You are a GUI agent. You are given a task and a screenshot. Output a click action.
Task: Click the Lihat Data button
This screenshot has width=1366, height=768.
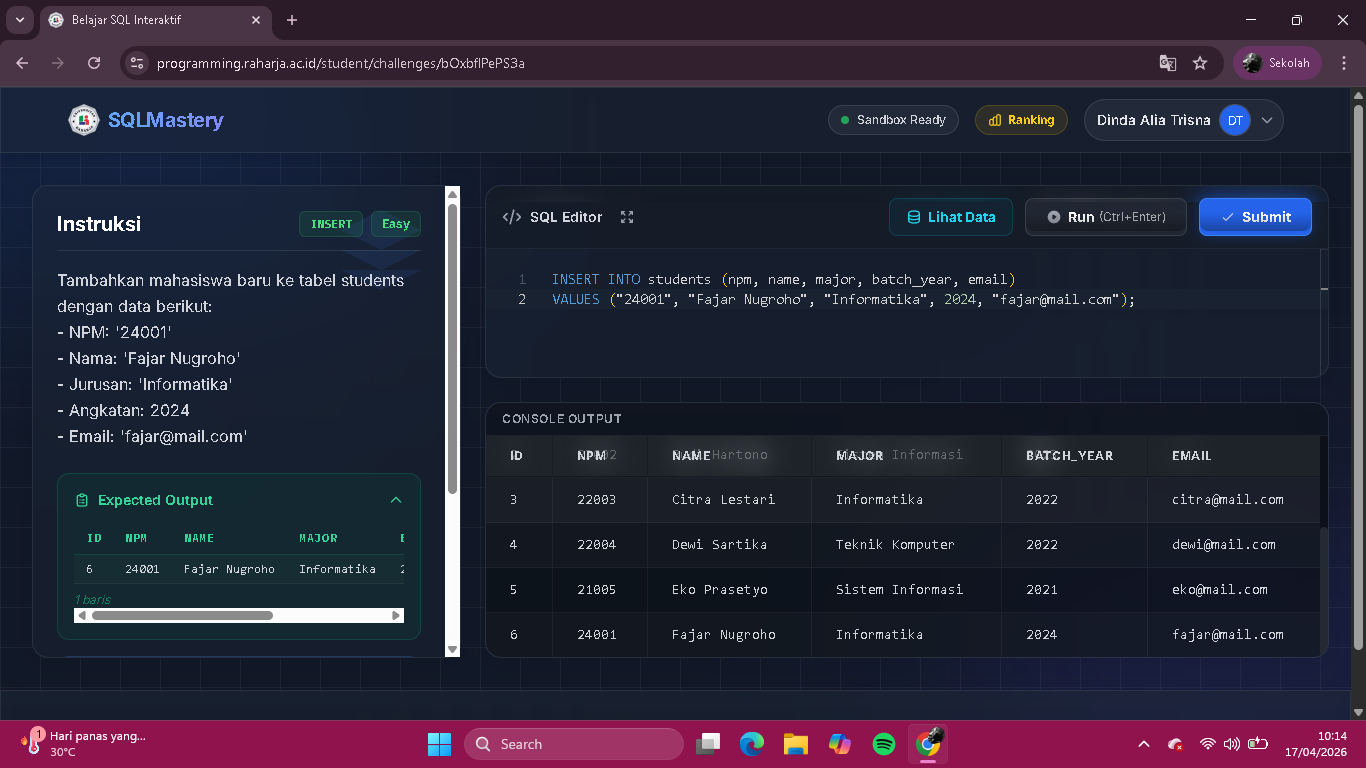point(950,217)
